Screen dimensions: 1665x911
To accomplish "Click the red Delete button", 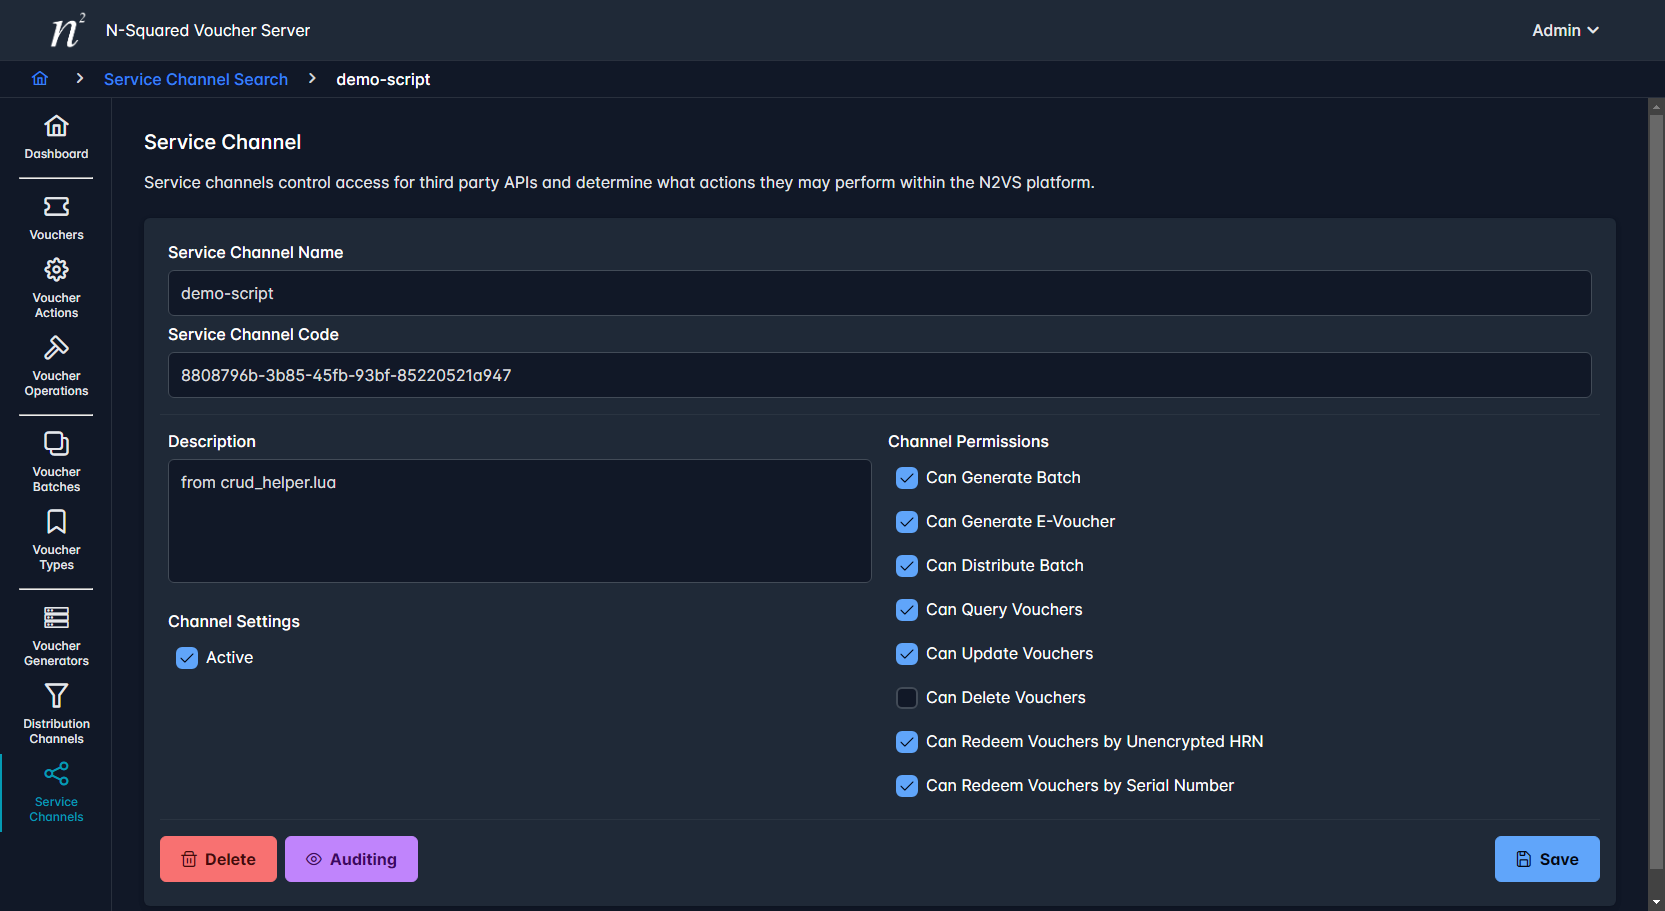I will (x=218, y=859).
